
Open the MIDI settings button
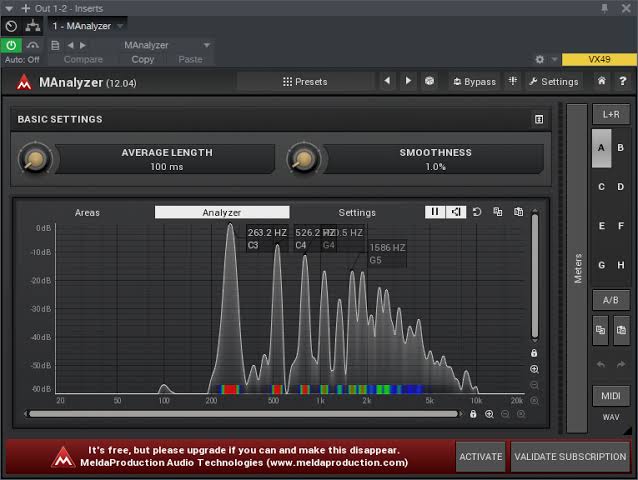[x=611, y=396]
